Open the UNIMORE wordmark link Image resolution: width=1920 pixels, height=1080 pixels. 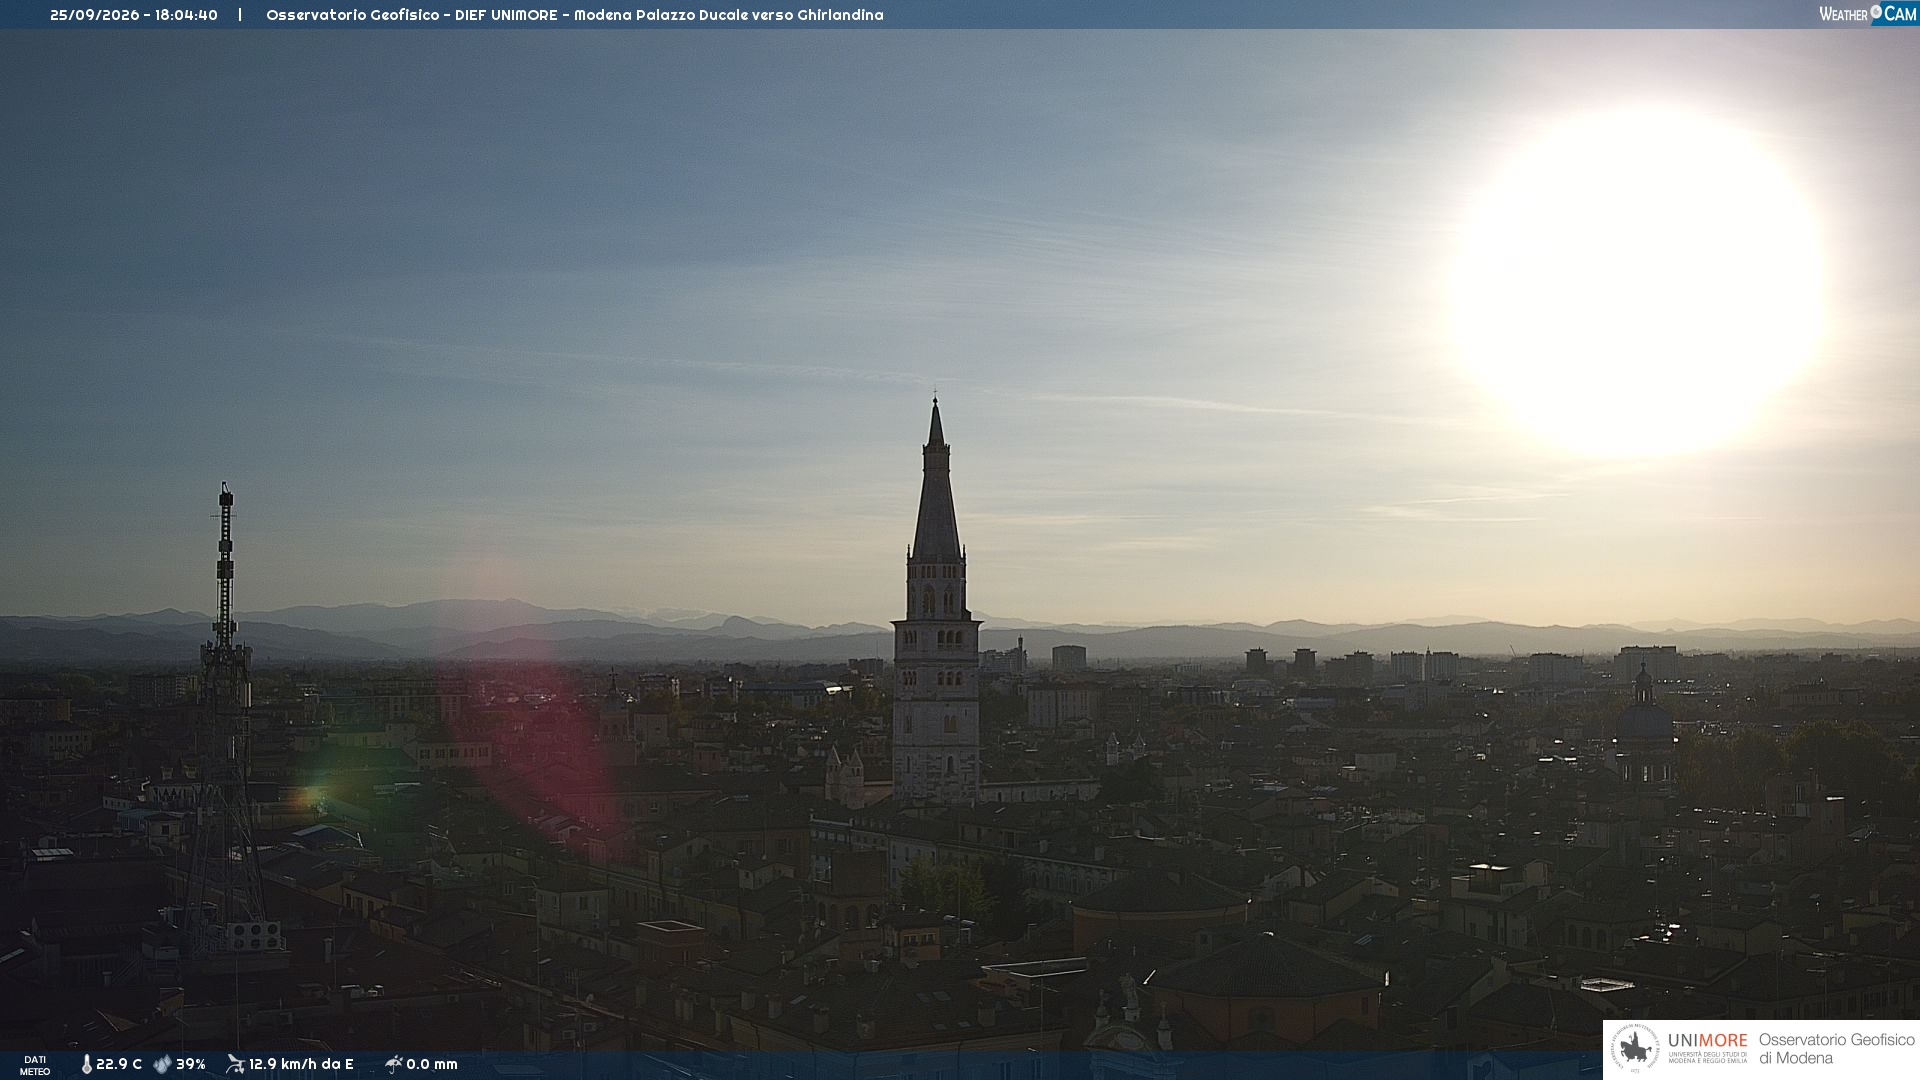(x=1708, y=1041)
